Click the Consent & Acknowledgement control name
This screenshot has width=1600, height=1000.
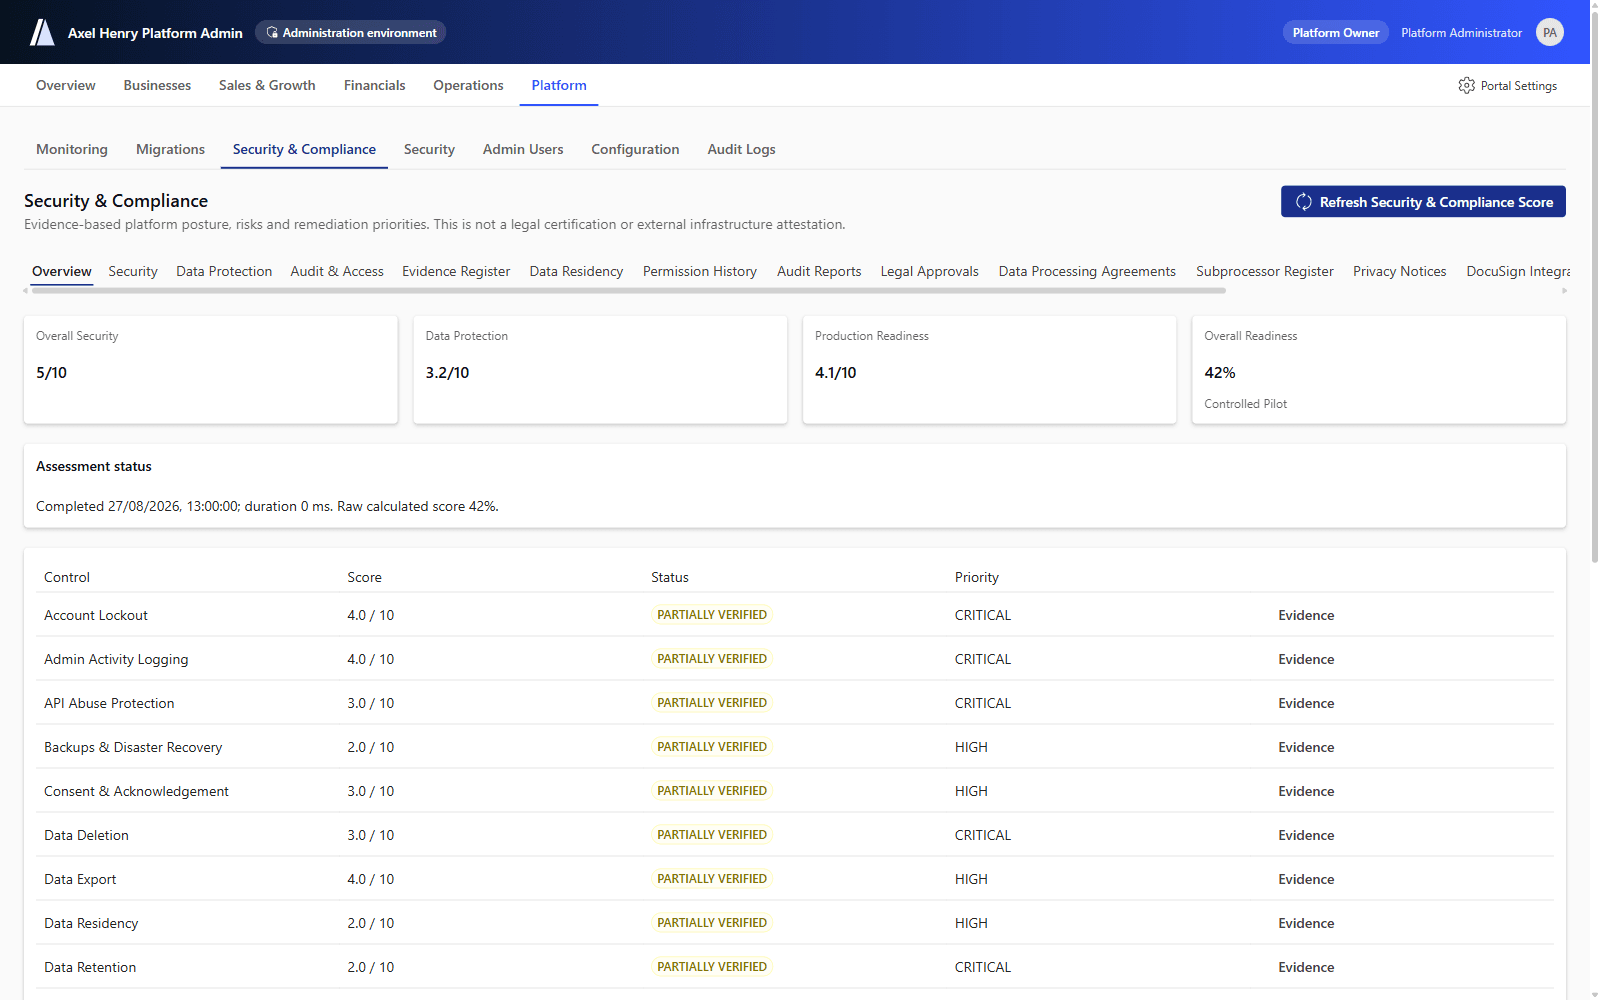[x=136, y=792]
